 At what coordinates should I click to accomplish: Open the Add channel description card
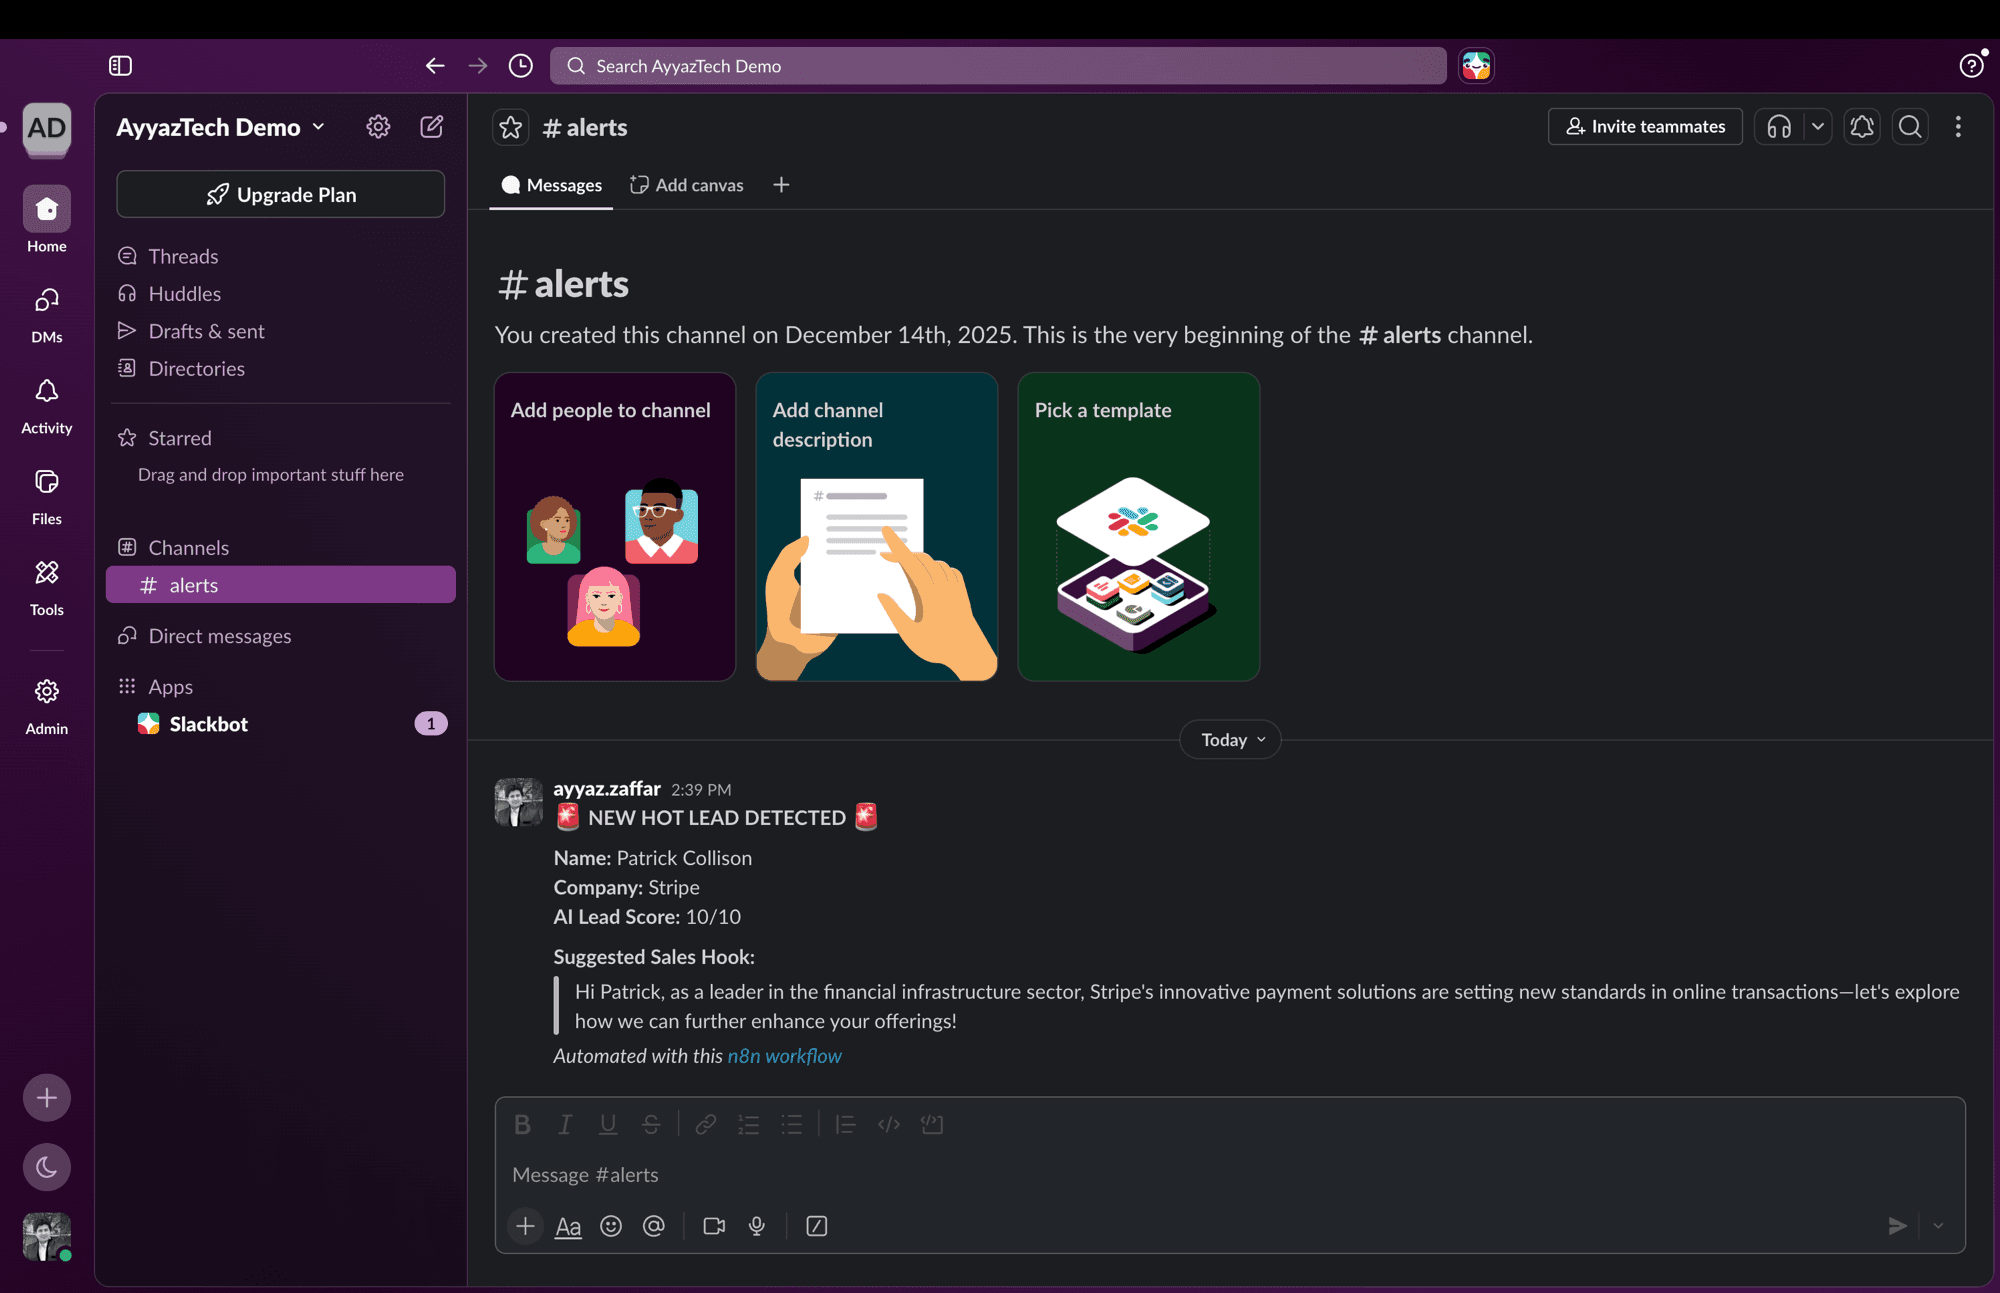[x=877, y=527]
